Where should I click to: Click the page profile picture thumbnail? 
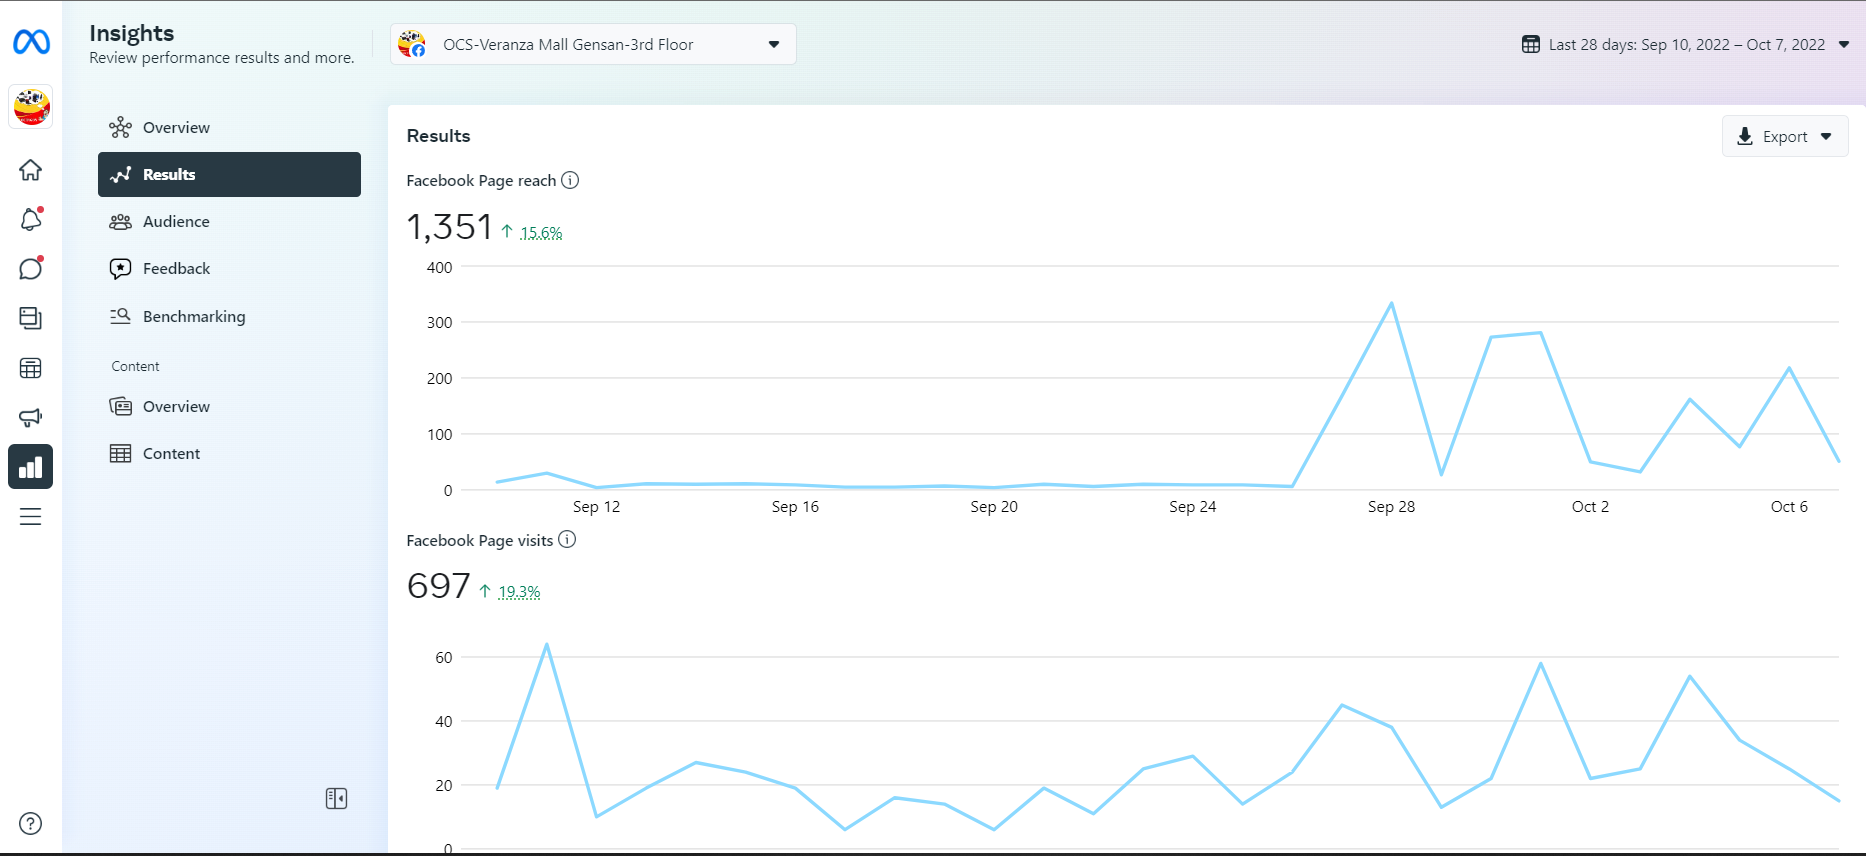pos(31,107)
